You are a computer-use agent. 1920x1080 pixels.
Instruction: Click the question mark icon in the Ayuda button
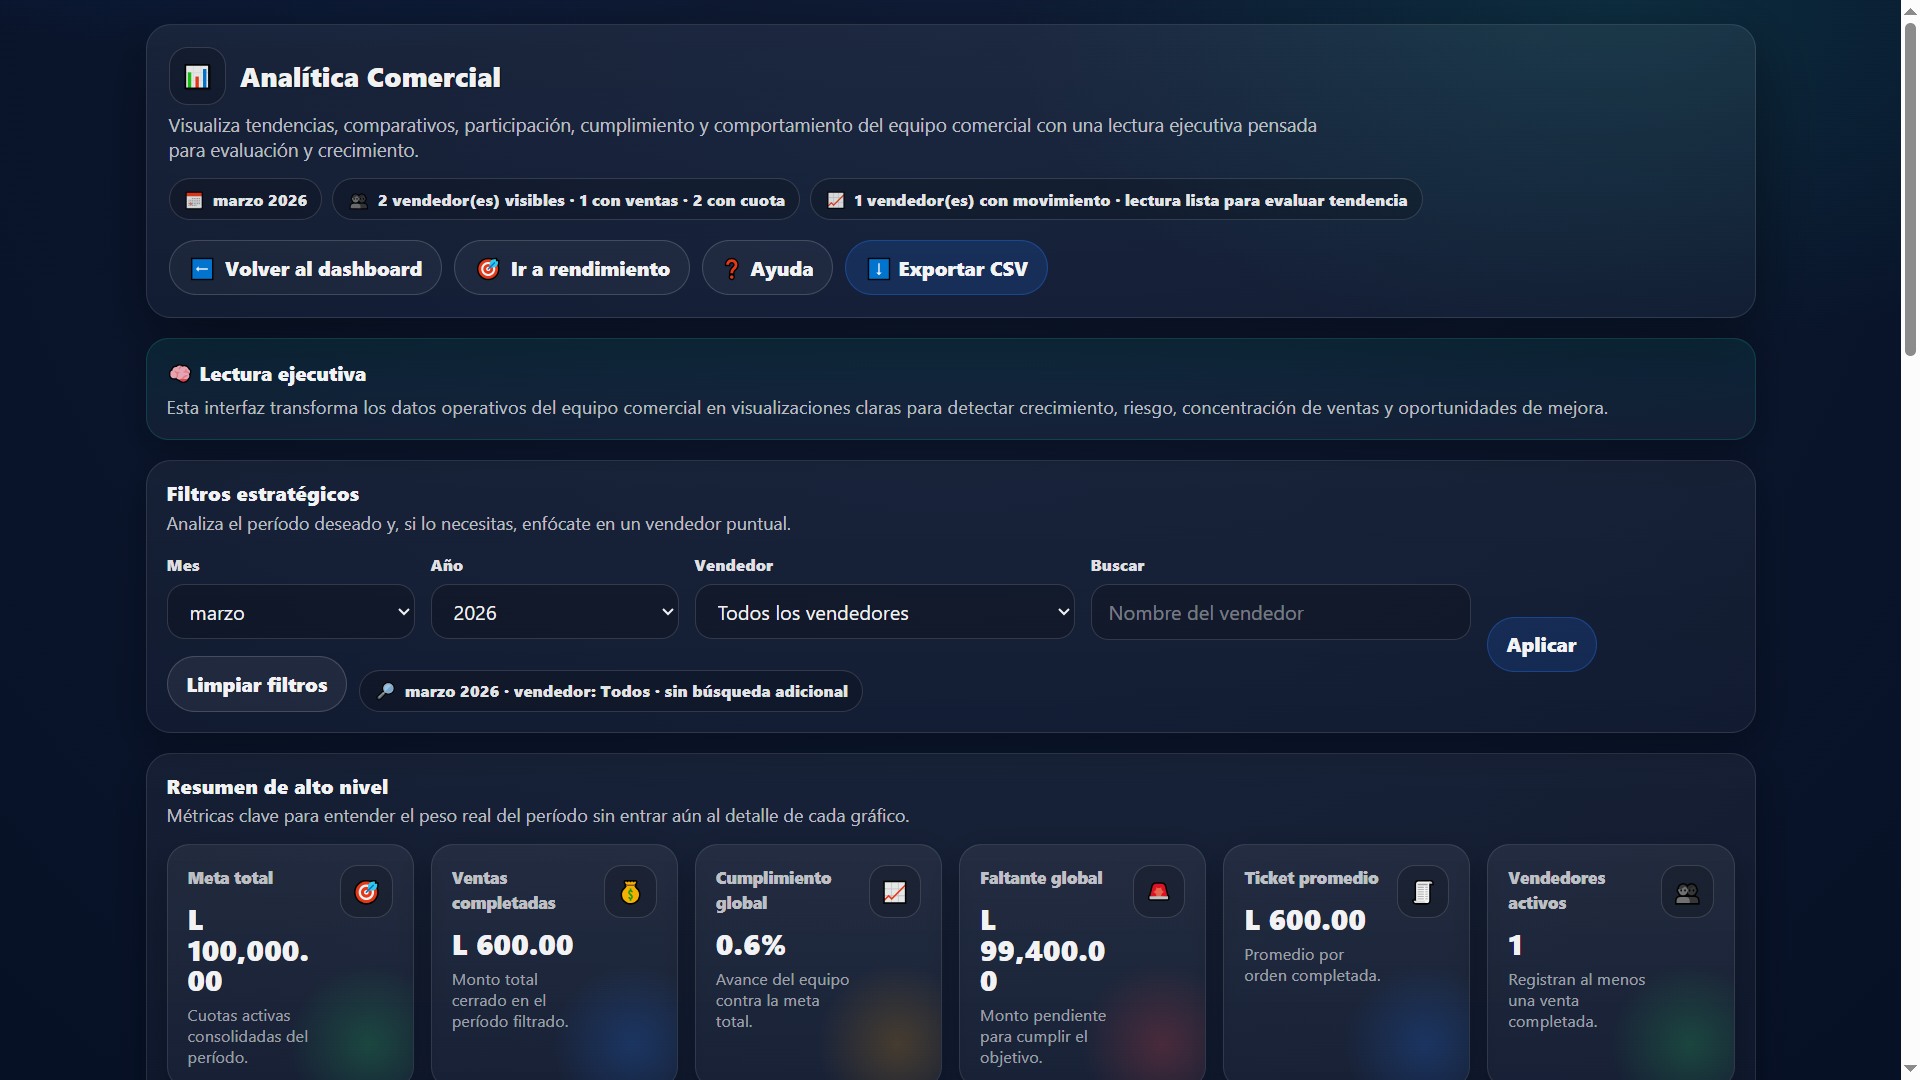tap(732, 268)
